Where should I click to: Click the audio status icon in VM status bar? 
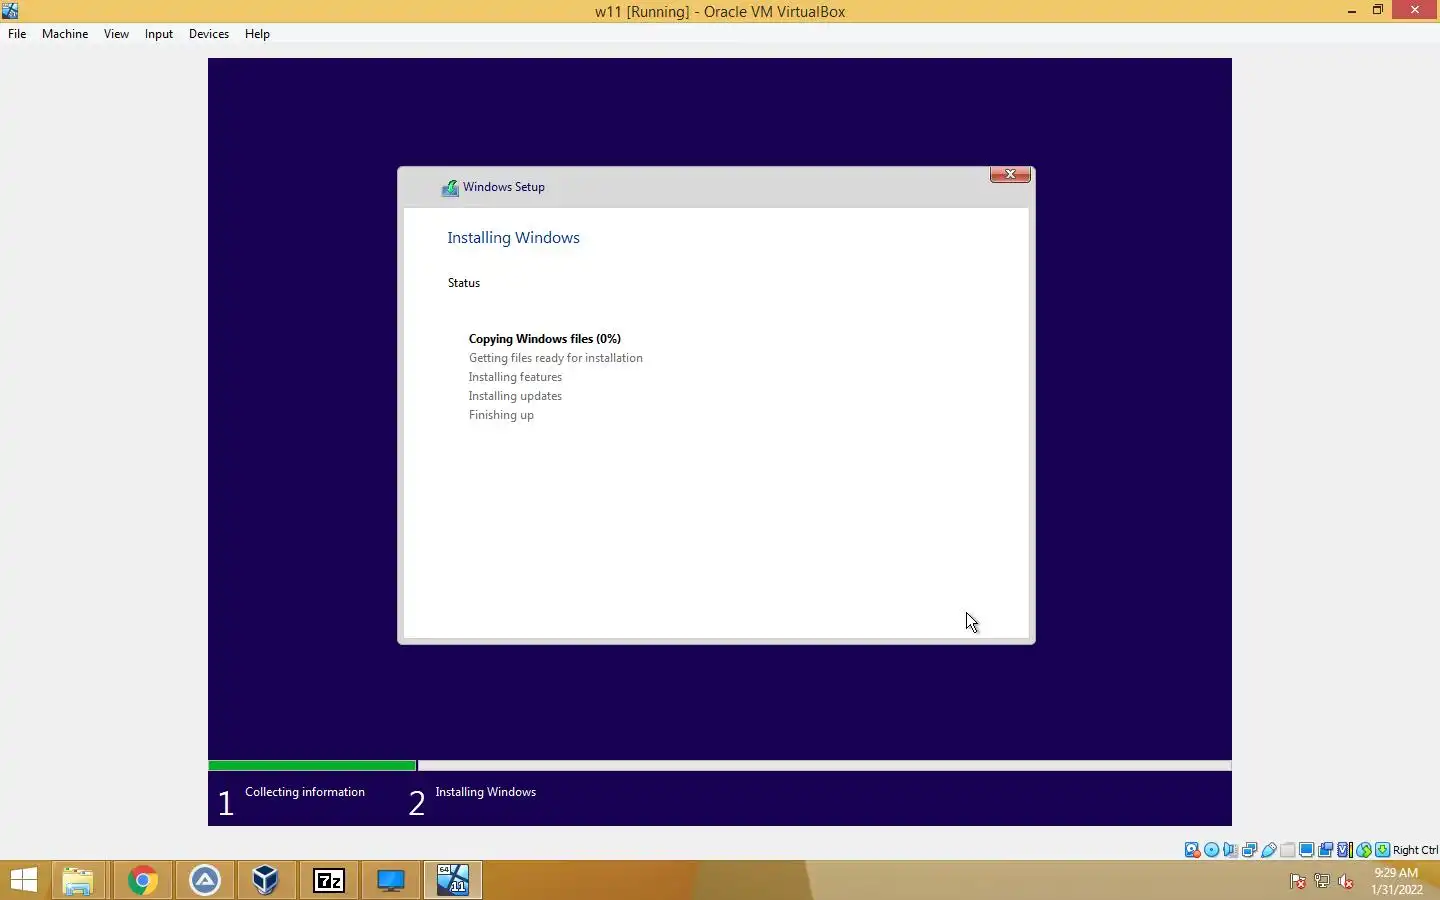click(x=1230, y=850)
